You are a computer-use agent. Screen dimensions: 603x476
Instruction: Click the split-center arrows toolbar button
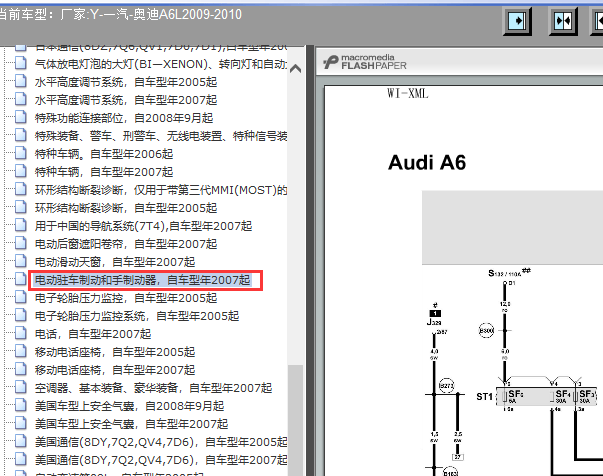pos(563,21)
